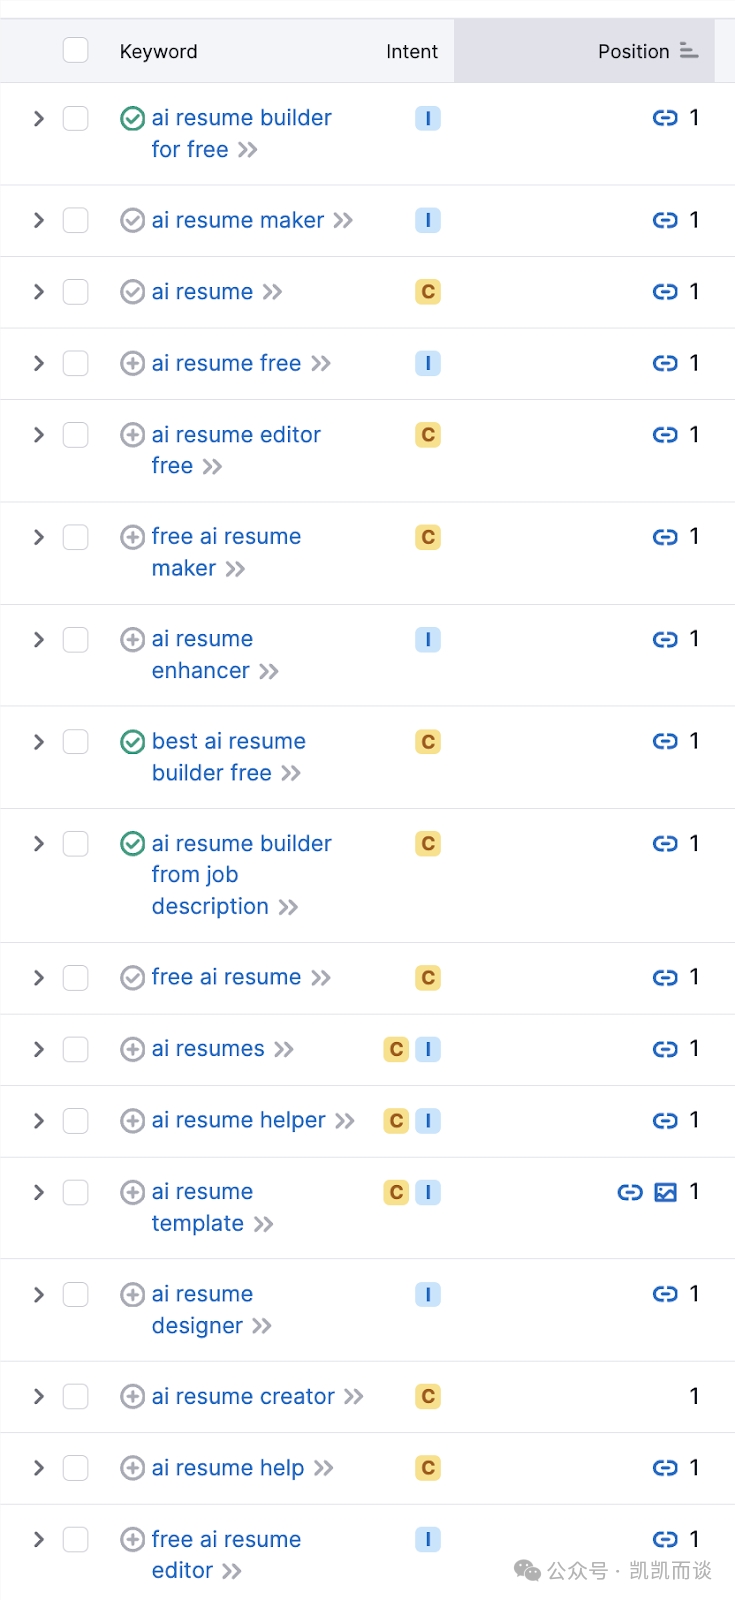The width and height of the screenshot is (735, 1600).
Task: Click the Intent column header
Action: [x=412, y=51]
